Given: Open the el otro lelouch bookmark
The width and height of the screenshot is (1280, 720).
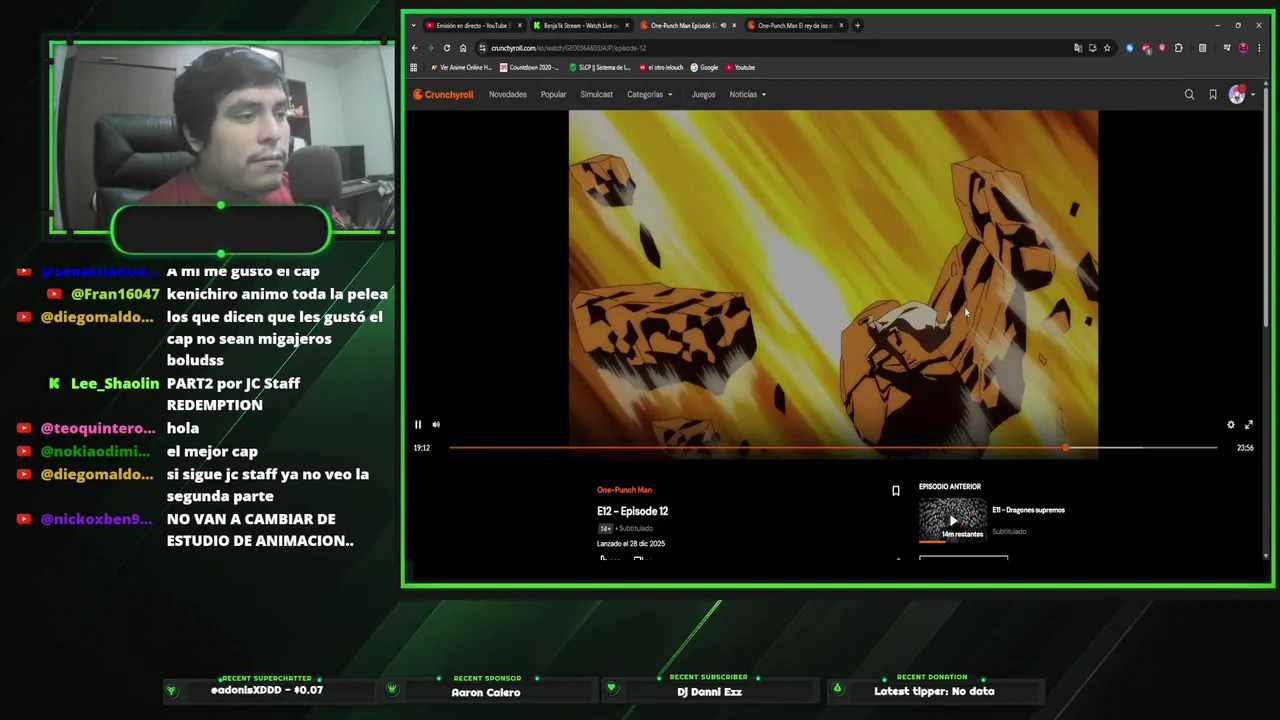Looking at the screenshot, I should click(661, 68).
